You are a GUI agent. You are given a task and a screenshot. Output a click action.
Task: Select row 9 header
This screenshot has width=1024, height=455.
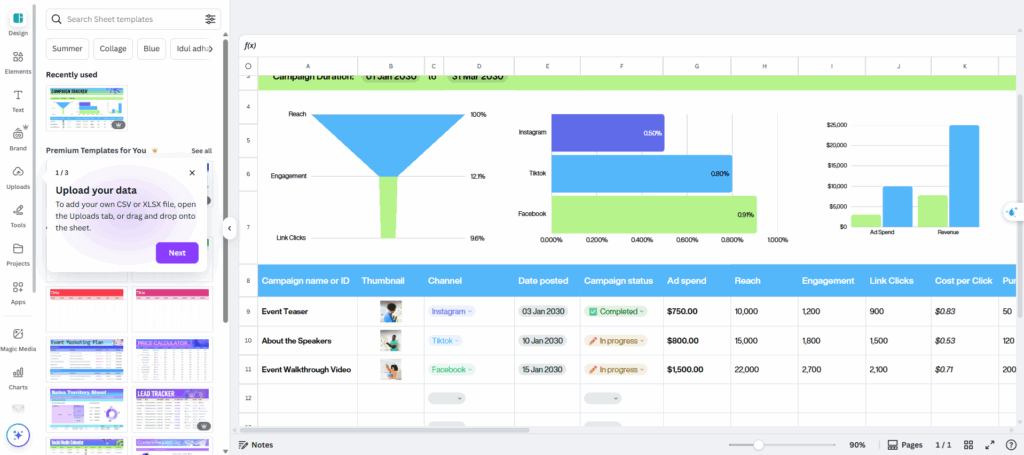click(248, 311)
